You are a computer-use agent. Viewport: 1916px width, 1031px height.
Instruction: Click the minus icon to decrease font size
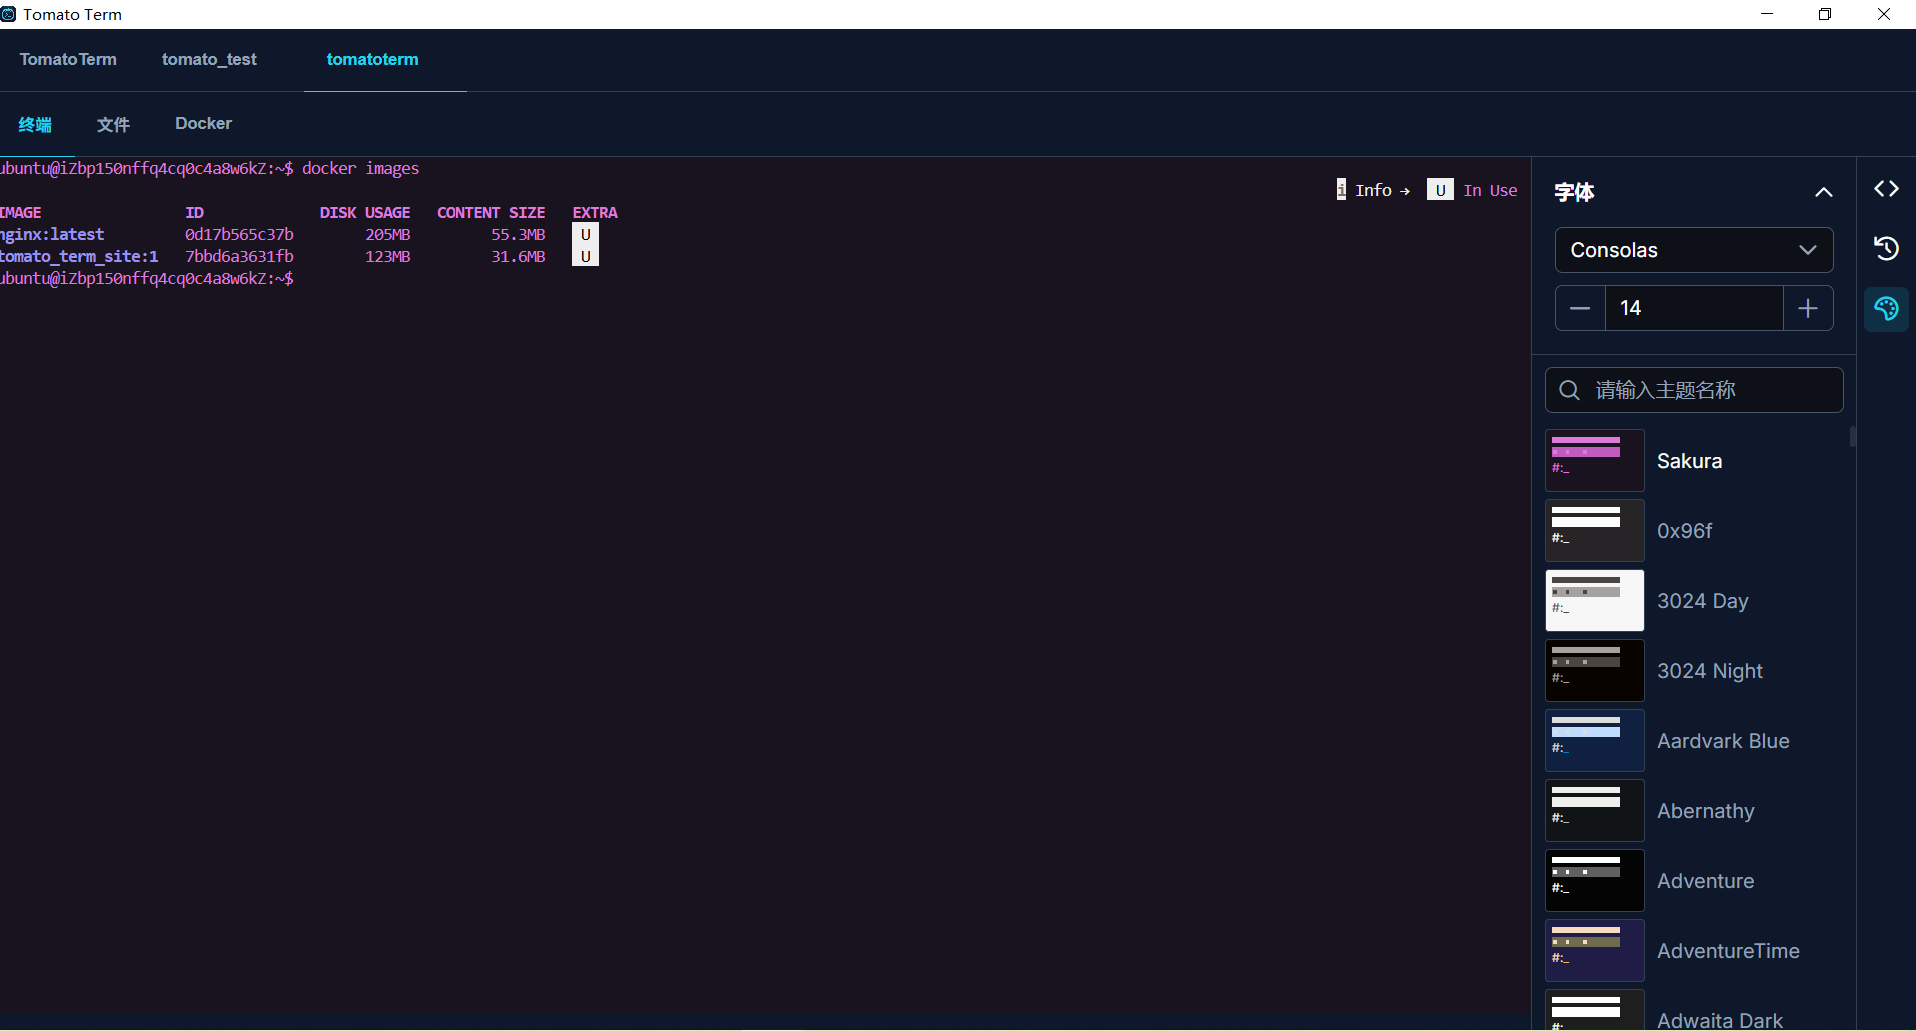pos(1580,308)
